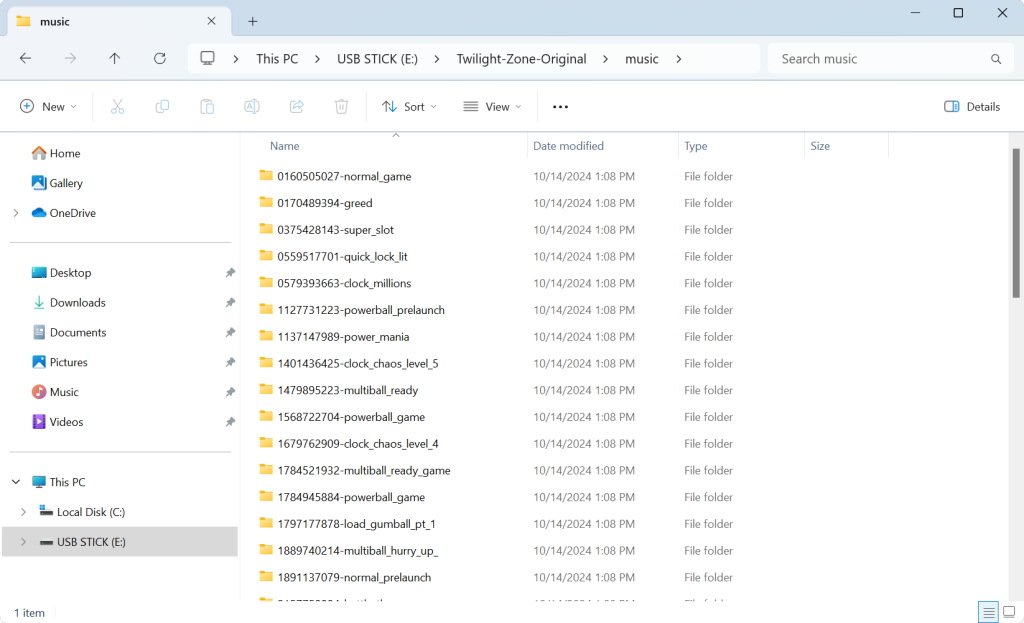Unpin Videos using its pin icon
The width and height of the screenshot is (1024, 623).
point(230,422)
